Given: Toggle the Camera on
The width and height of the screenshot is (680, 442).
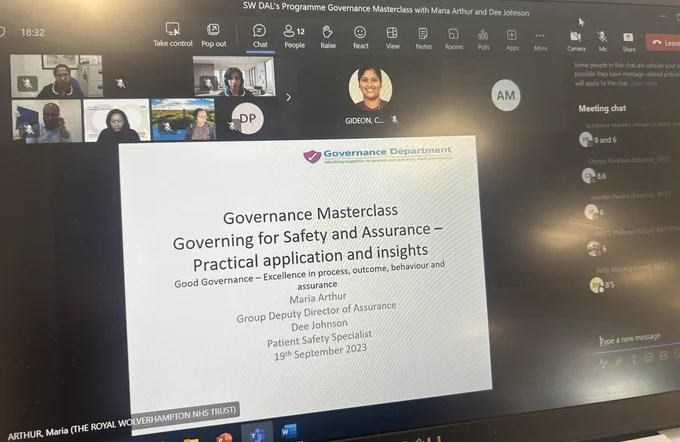Looking at the screenshot, I should [x=576, y=42].
